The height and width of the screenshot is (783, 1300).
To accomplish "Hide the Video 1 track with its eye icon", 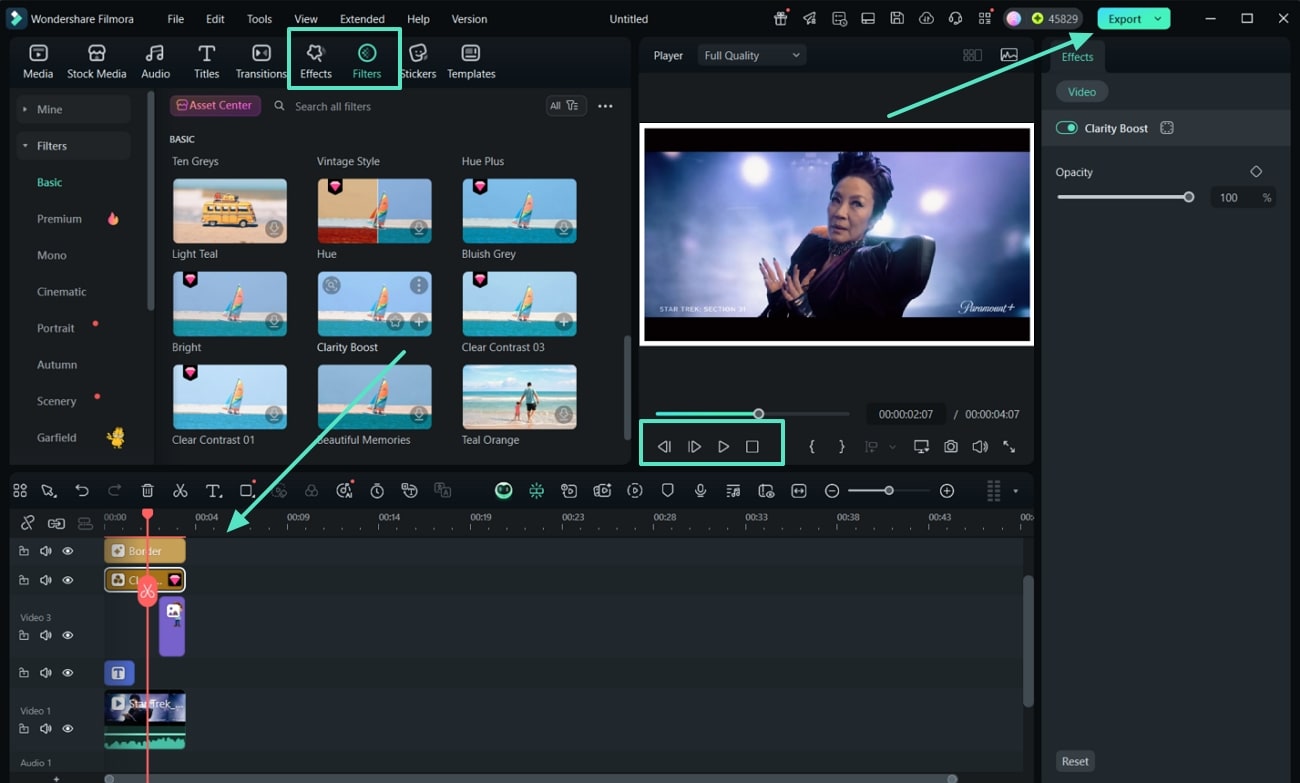I will [68, 729].
